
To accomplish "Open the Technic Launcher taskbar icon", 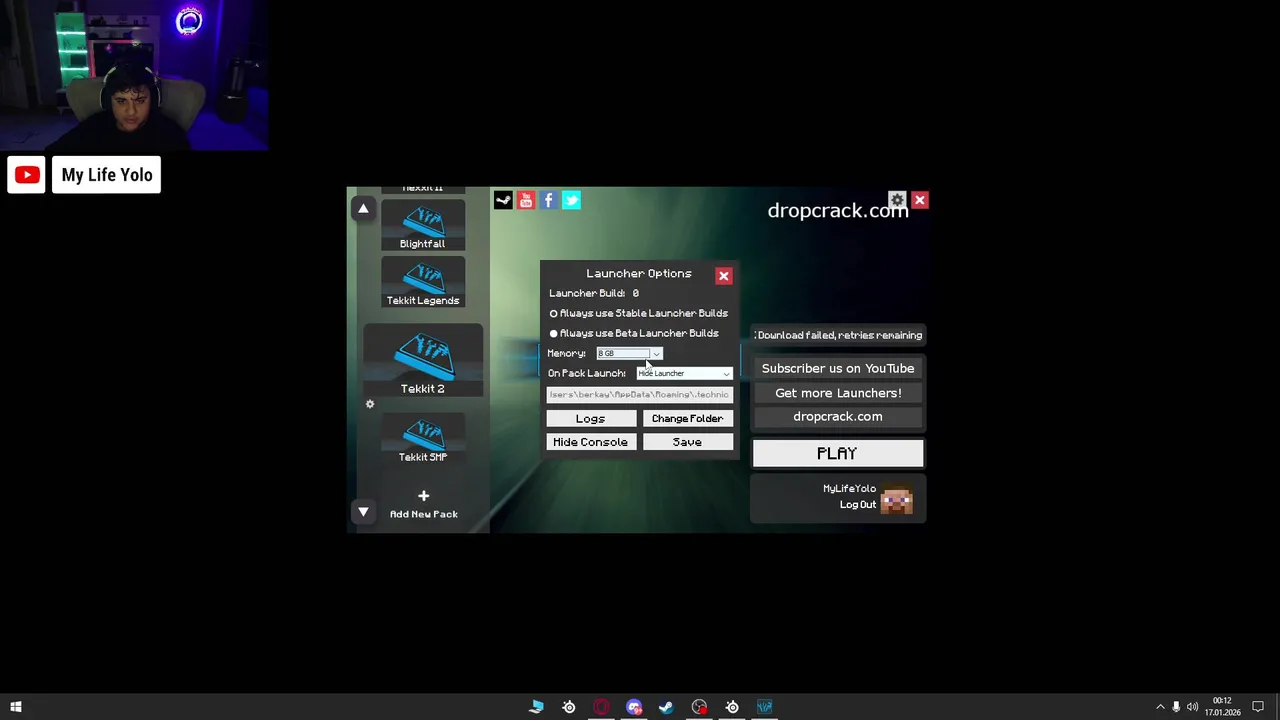I will point(765,707).
